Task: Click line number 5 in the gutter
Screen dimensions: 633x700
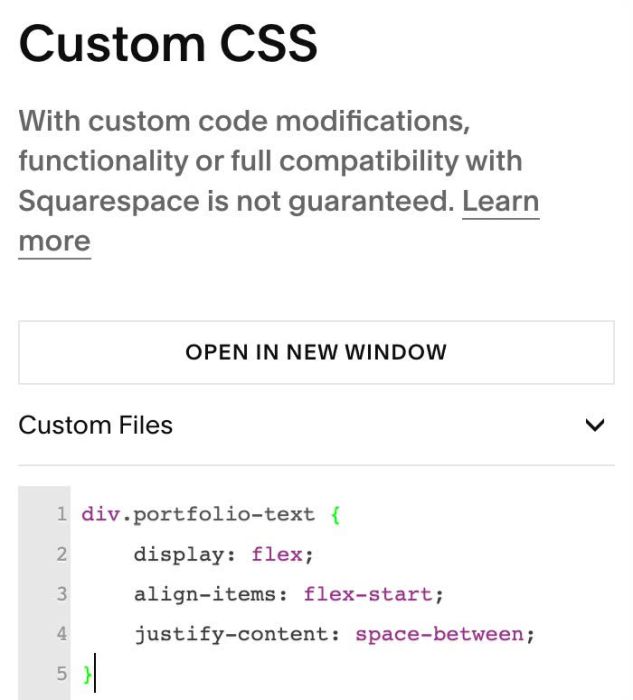Action: point(62,674)
